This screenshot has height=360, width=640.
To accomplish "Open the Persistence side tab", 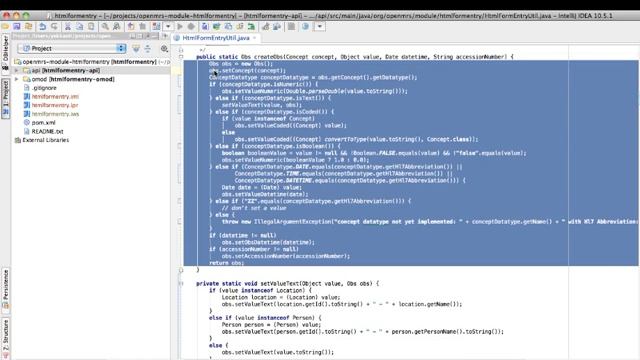I will [x=5, y=290].
